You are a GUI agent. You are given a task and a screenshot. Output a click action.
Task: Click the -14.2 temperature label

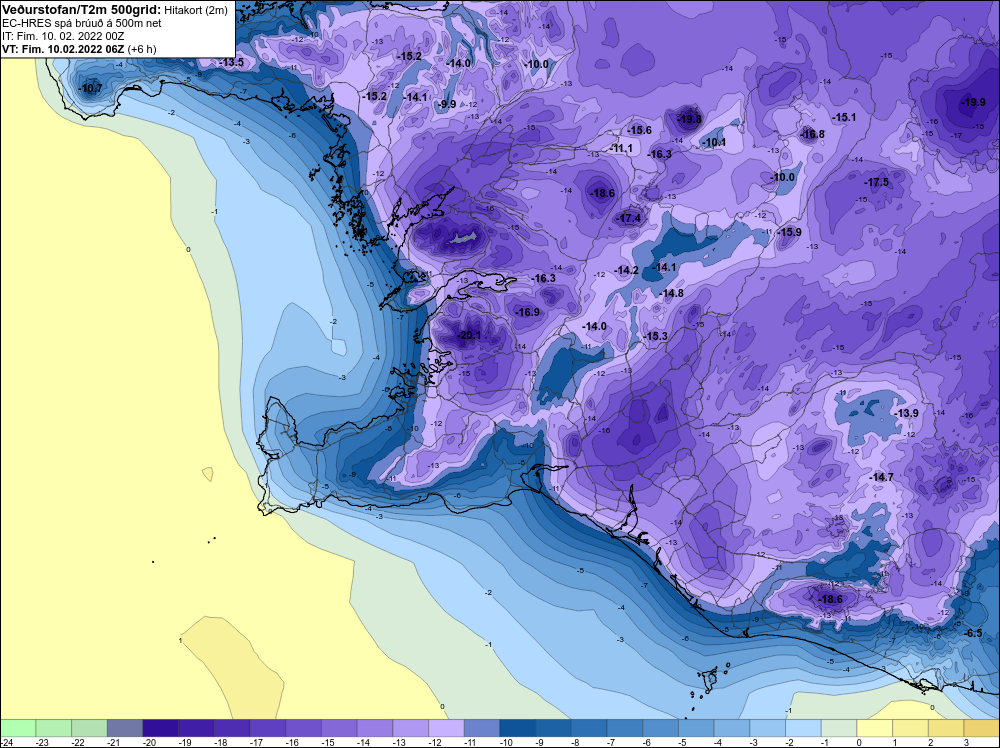[x=626, y=270]
